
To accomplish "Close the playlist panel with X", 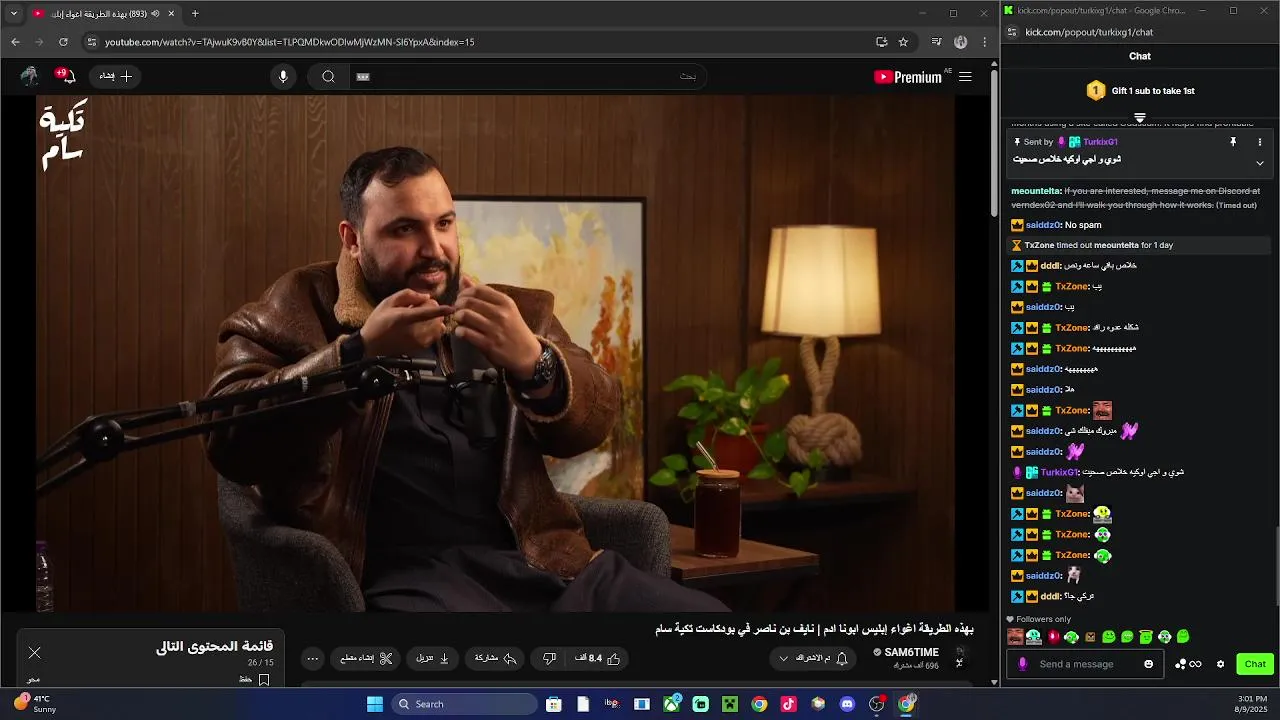I will coord(35,653).
